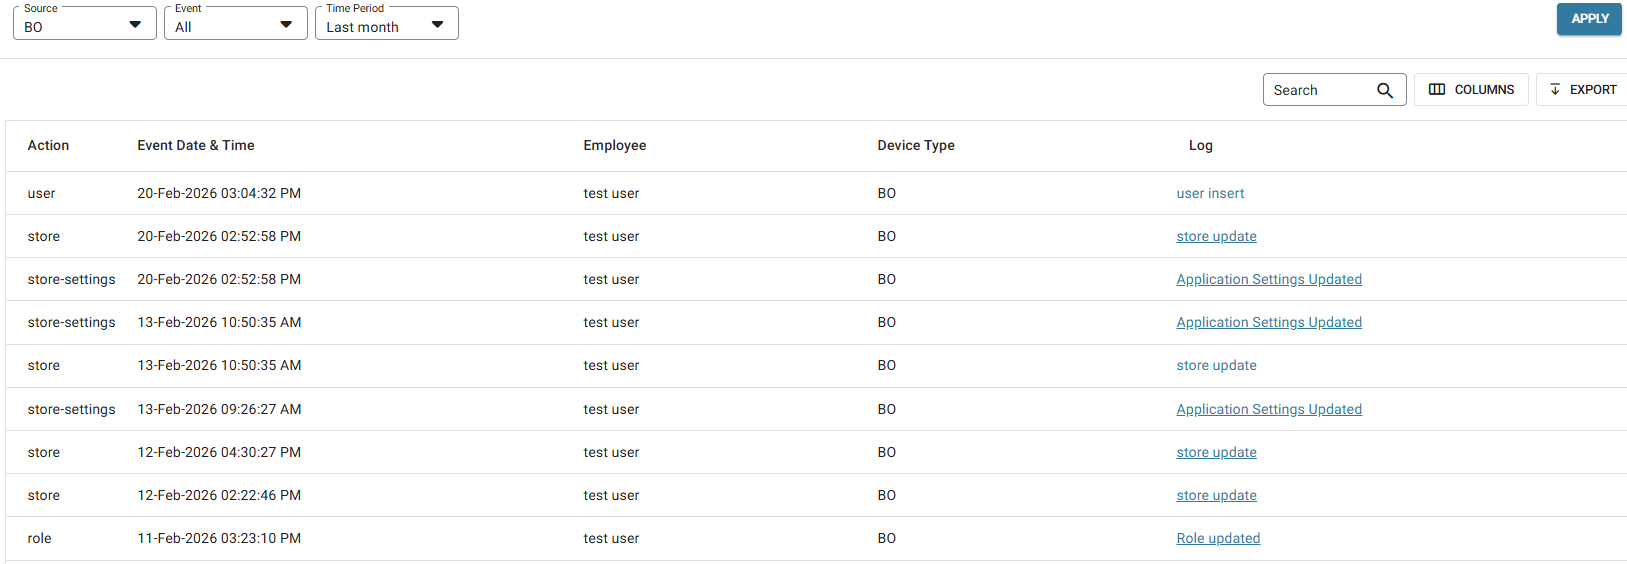This screenshot has height=564, width=1627.
Task: Expand the Event filter dropdown
Action: (x=235, y=25)
